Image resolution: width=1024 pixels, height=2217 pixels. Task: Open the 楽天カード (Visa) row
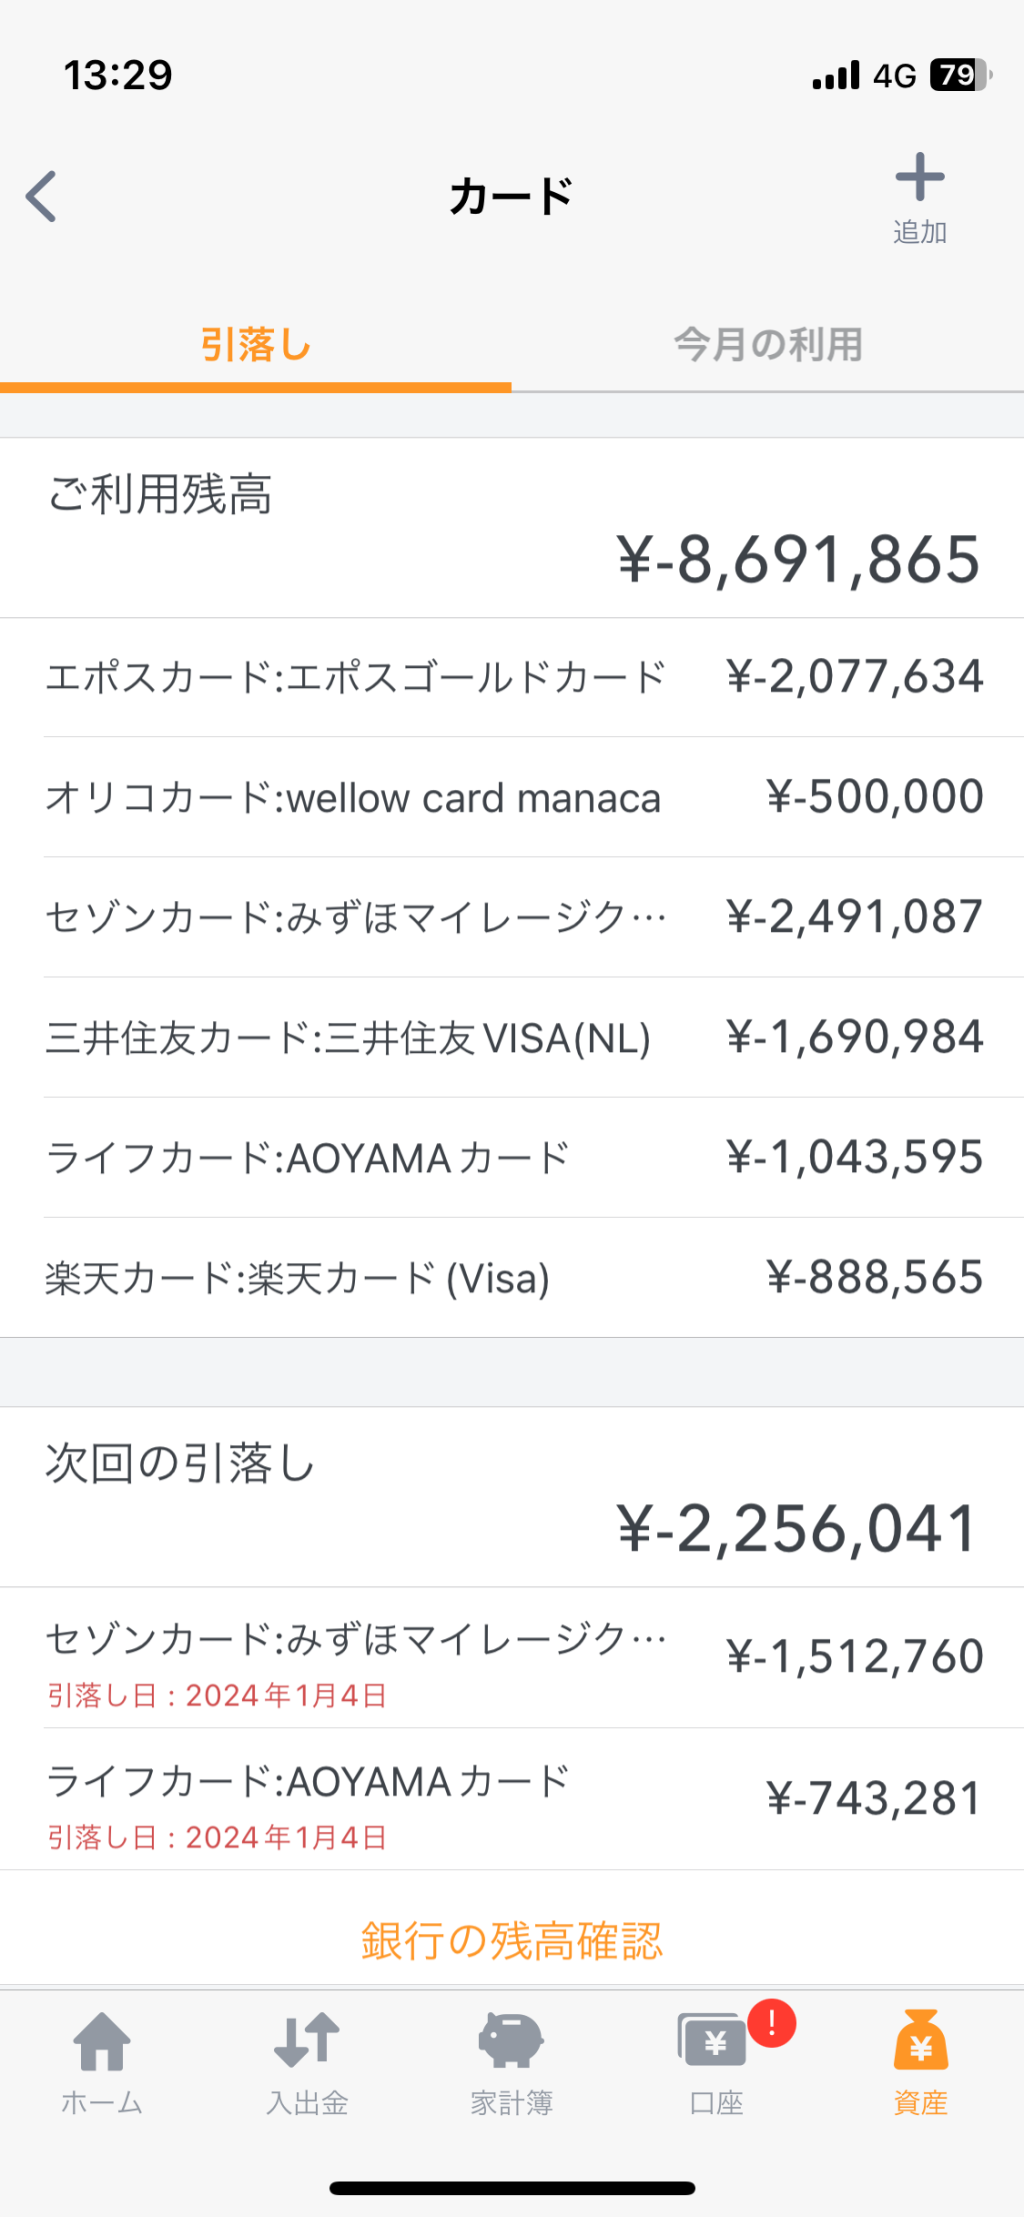[512, 1277]
